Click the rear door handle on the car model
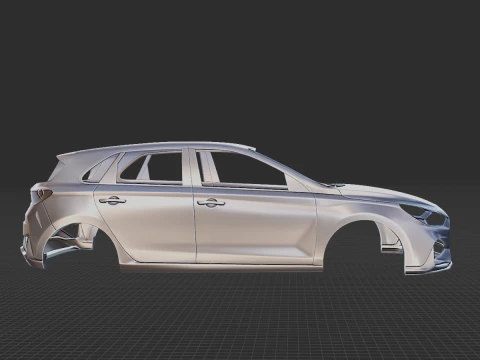This screenshot has width=480, height=360. click(112, 200)
